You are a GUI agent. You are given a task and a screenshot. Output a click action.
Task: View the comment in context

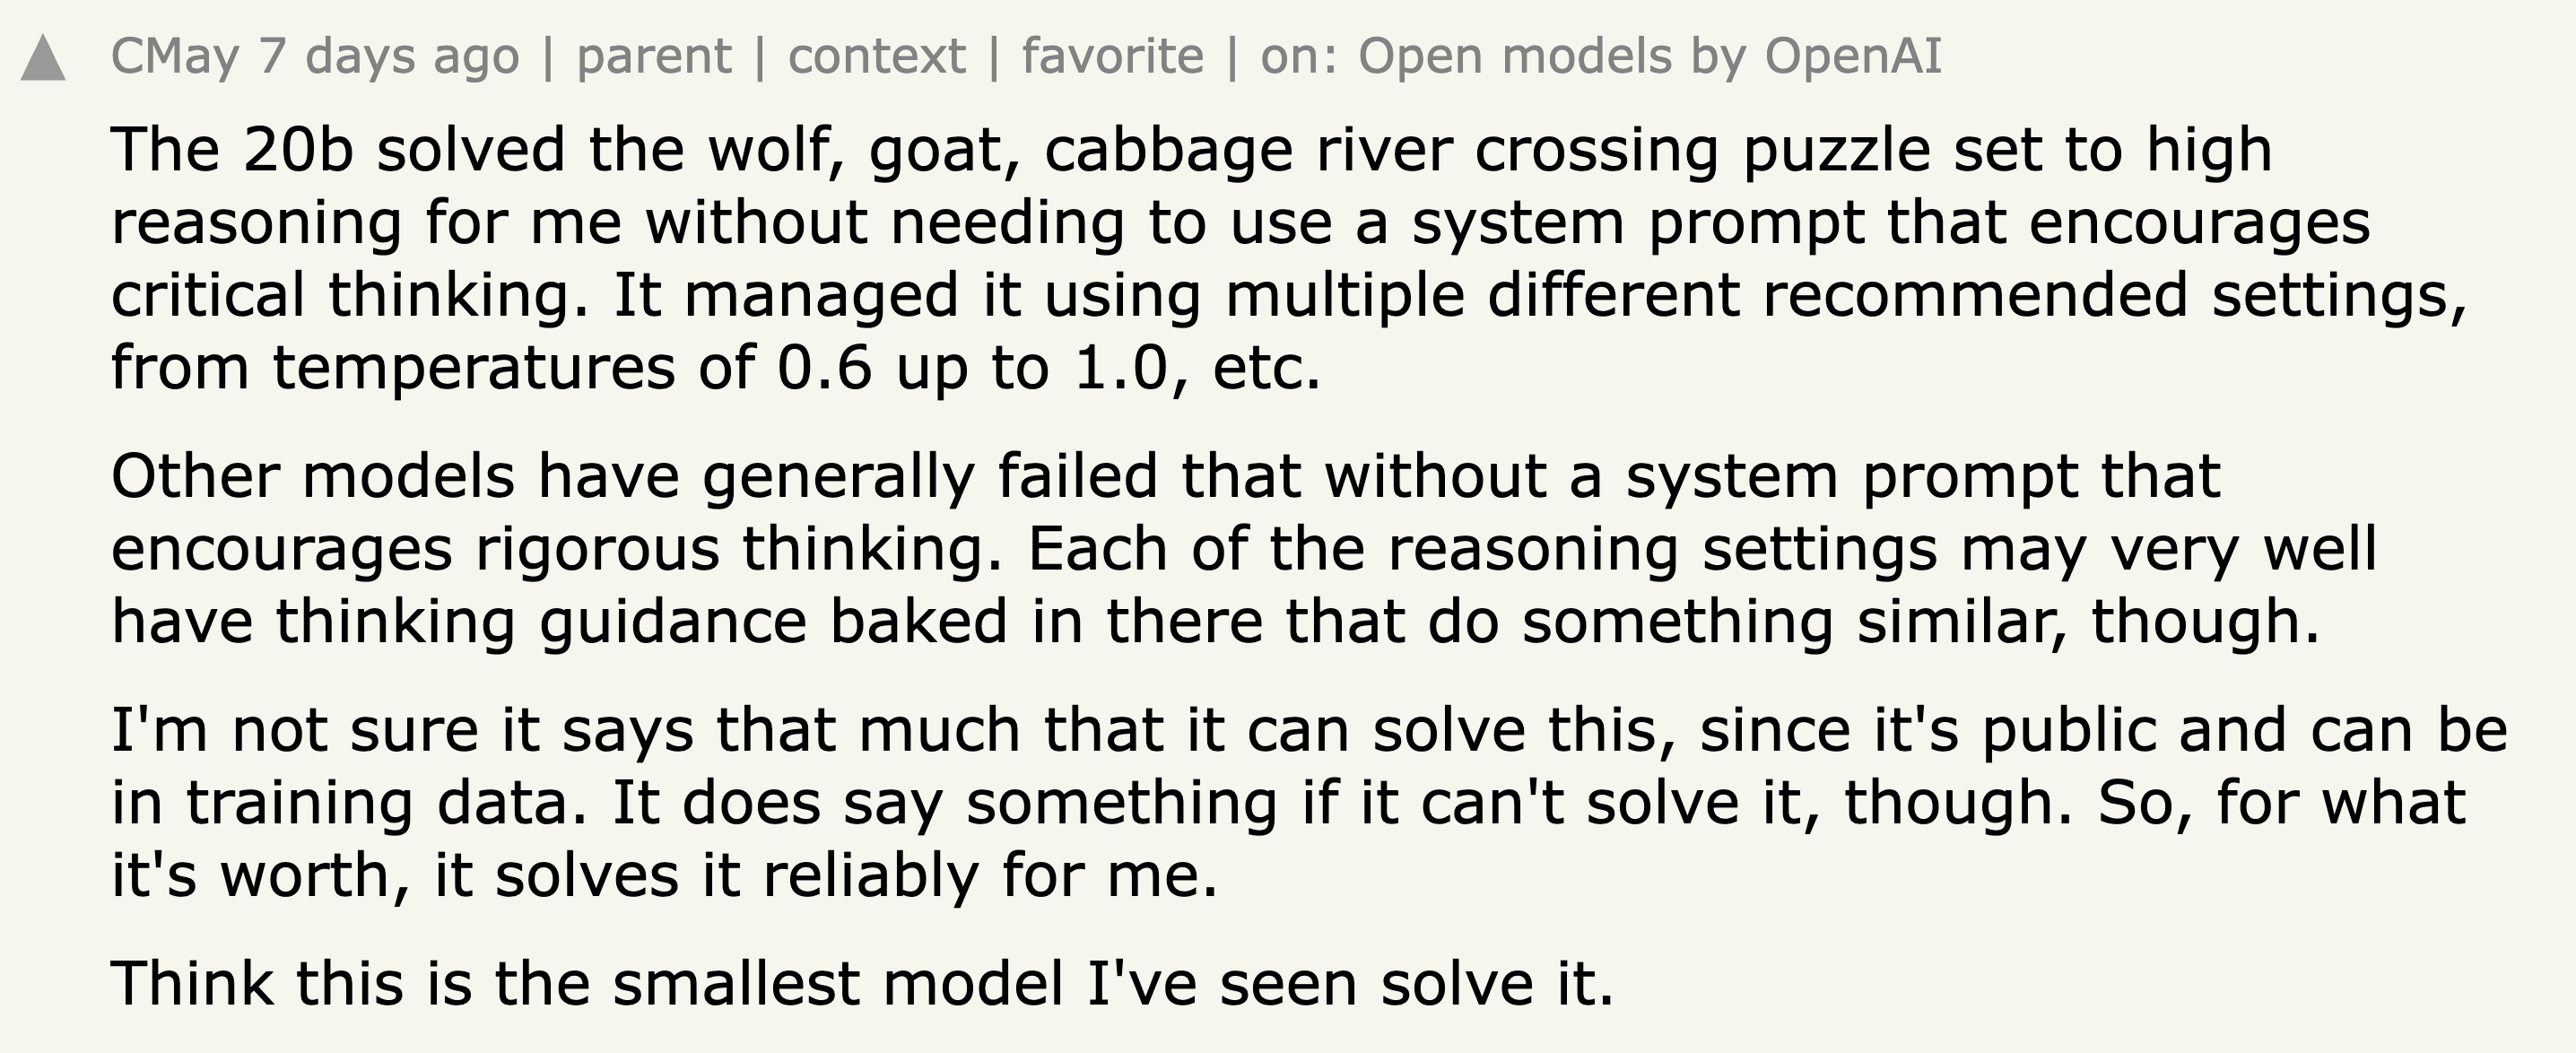click(877, 56)
